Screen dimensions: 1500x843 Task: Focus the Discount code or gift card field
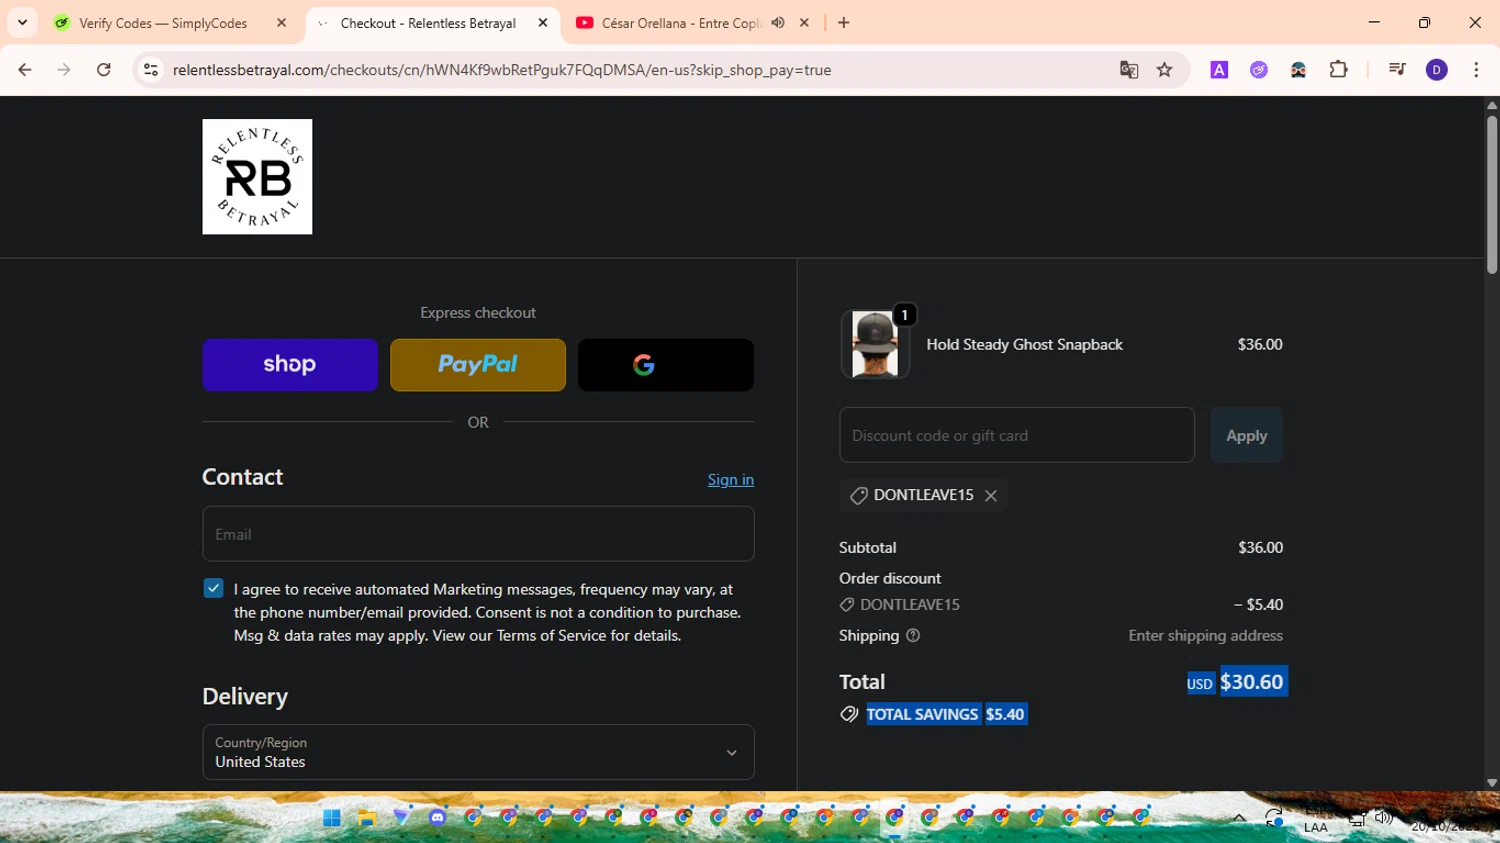pyautogui.click(x=1017, y=435)
